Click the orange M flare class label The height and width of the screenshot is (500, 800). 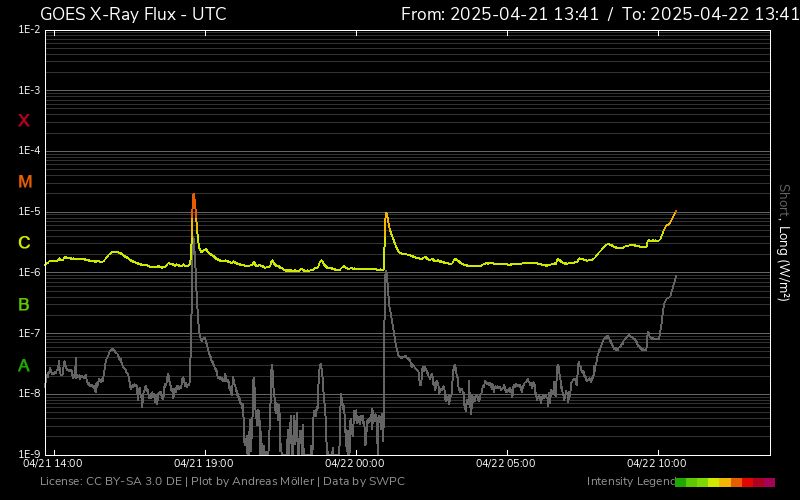(25, 182)
